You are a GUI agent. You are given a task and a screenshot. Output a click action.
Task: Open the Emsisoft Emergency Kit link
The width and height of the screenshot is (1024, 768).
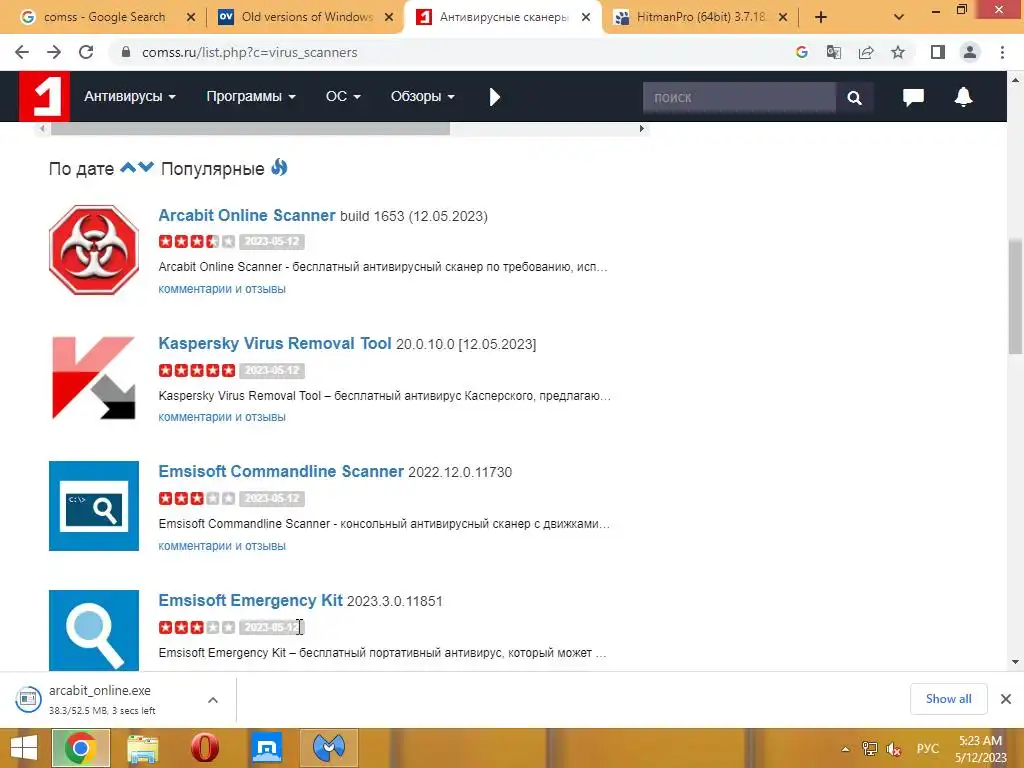click(250, 600)
